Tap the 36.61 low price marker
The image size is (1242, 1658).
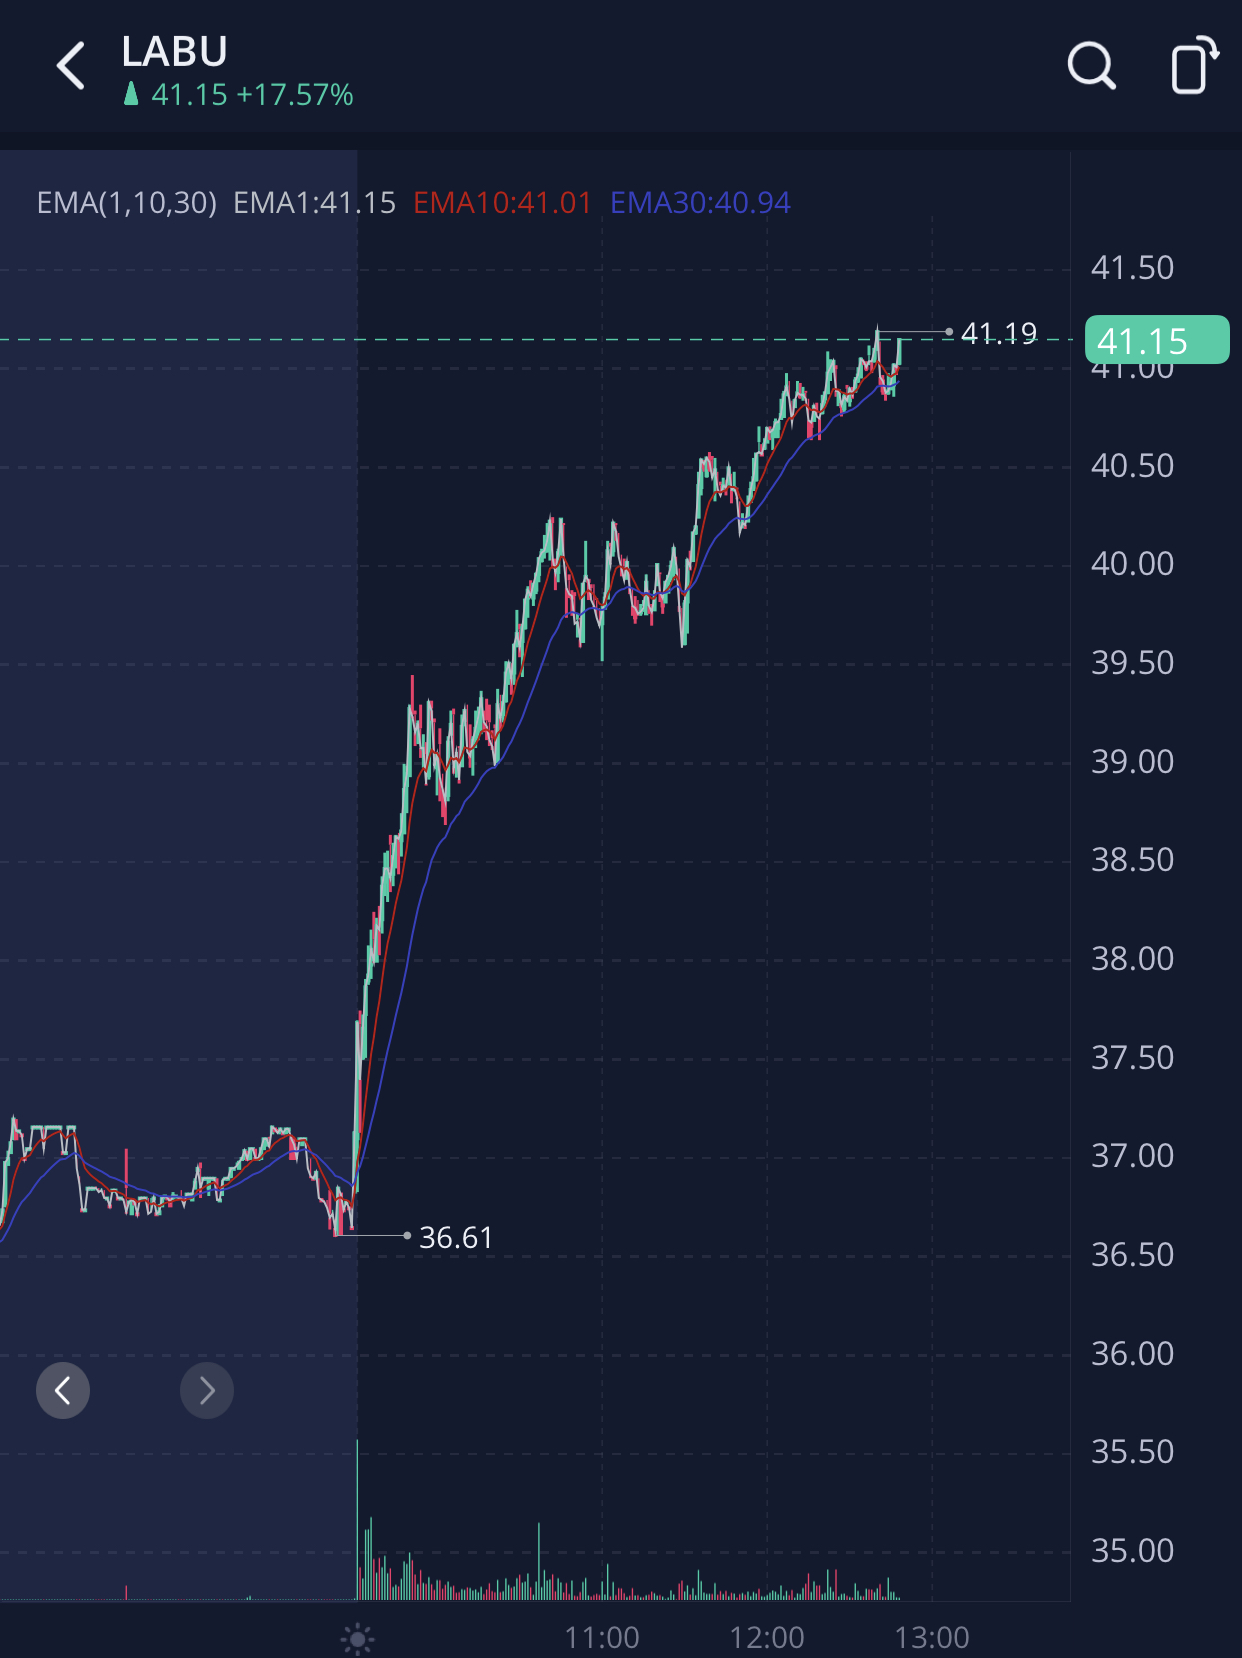click(456, 1238)
